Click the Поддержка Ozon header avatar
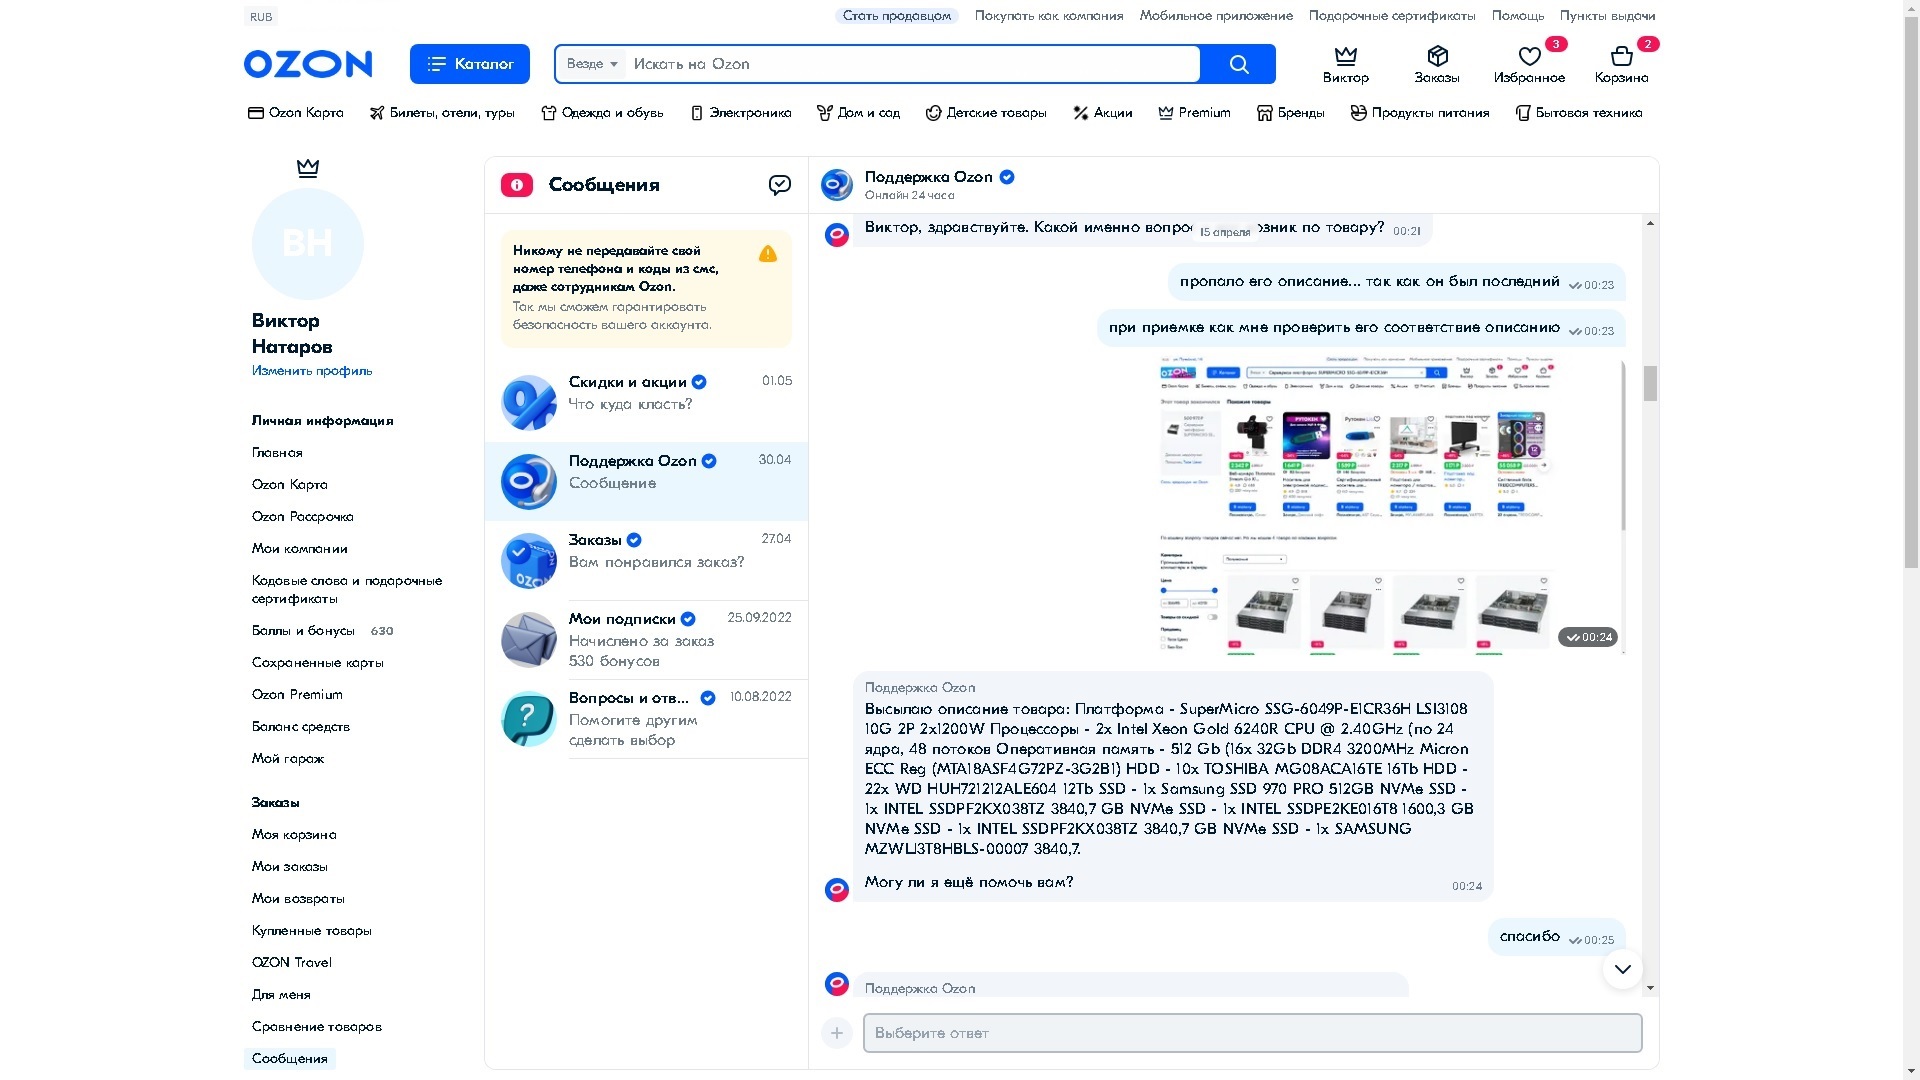This screenshot has height=1080, width=1920. point(837,185)
